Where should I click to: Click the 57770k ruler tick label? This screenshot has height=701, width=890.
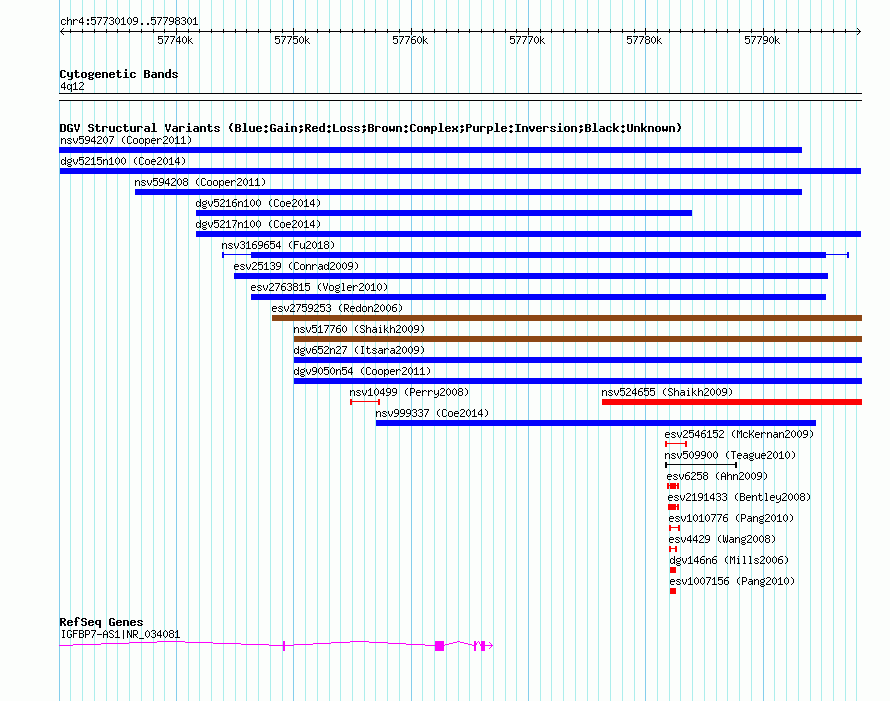pyautogui.click(x=527, y=40)
